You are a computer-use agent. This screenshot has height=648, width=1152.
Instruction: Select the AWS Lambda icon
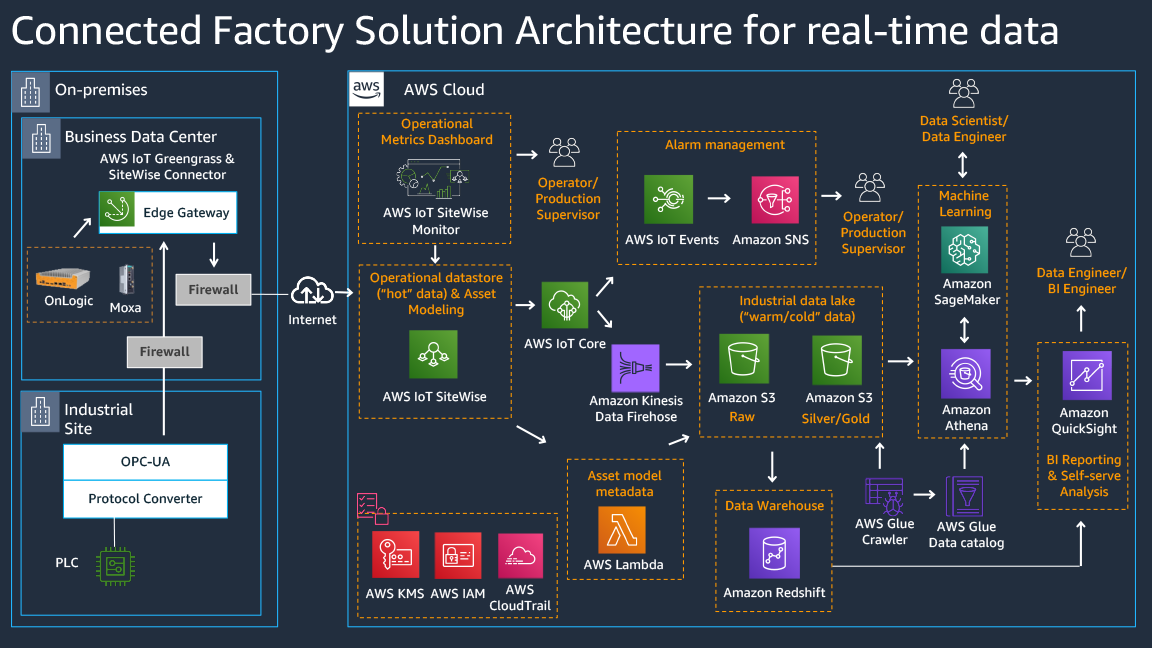point(624,529)
